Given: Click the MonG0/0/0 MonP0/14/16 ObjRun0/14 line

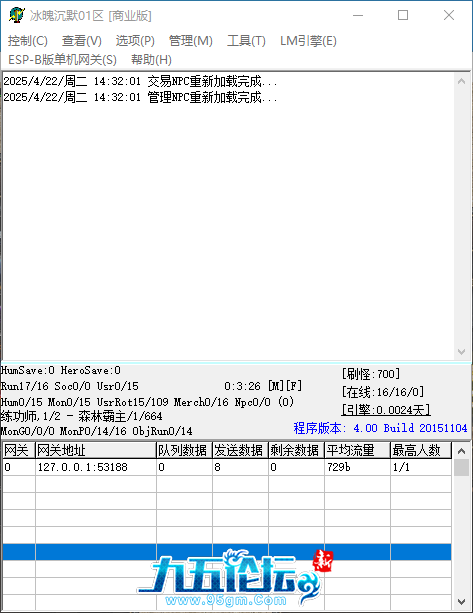Looking at the screenshot, I should tap(96, 431).
